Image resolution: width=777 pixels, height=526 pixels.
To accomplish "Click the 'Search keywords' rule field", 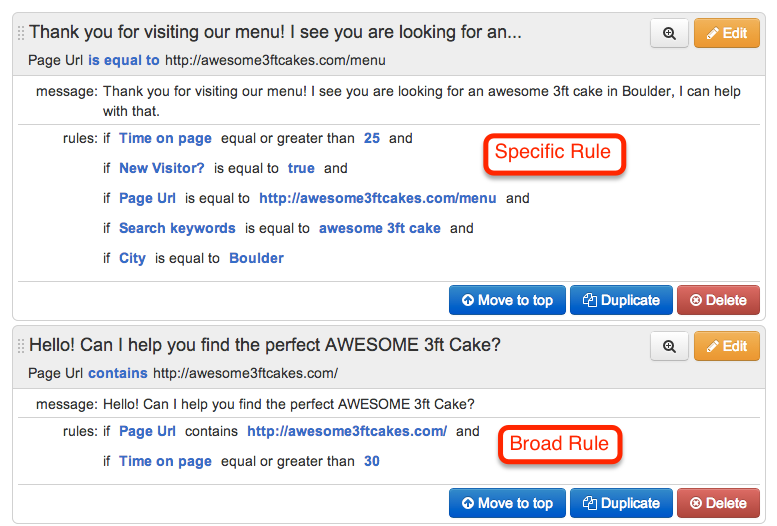I will (x=177, y=228).
